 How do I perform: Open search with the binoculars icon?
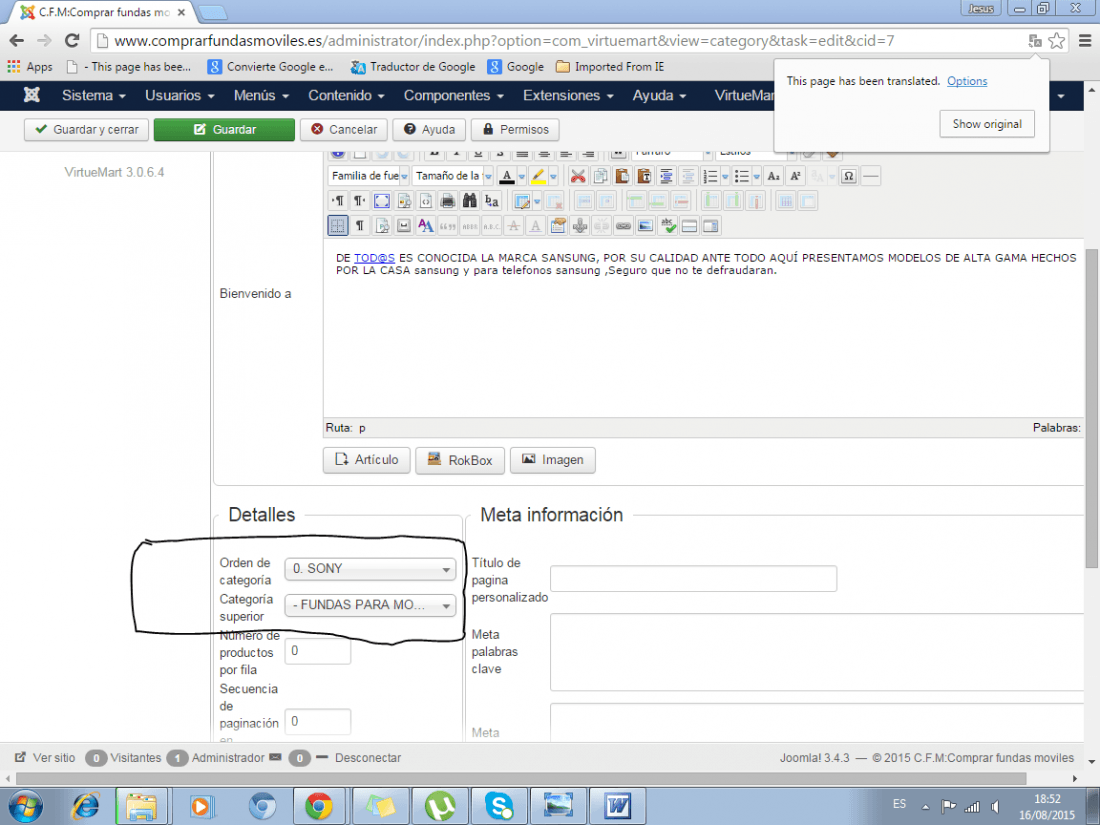[470, 201]
